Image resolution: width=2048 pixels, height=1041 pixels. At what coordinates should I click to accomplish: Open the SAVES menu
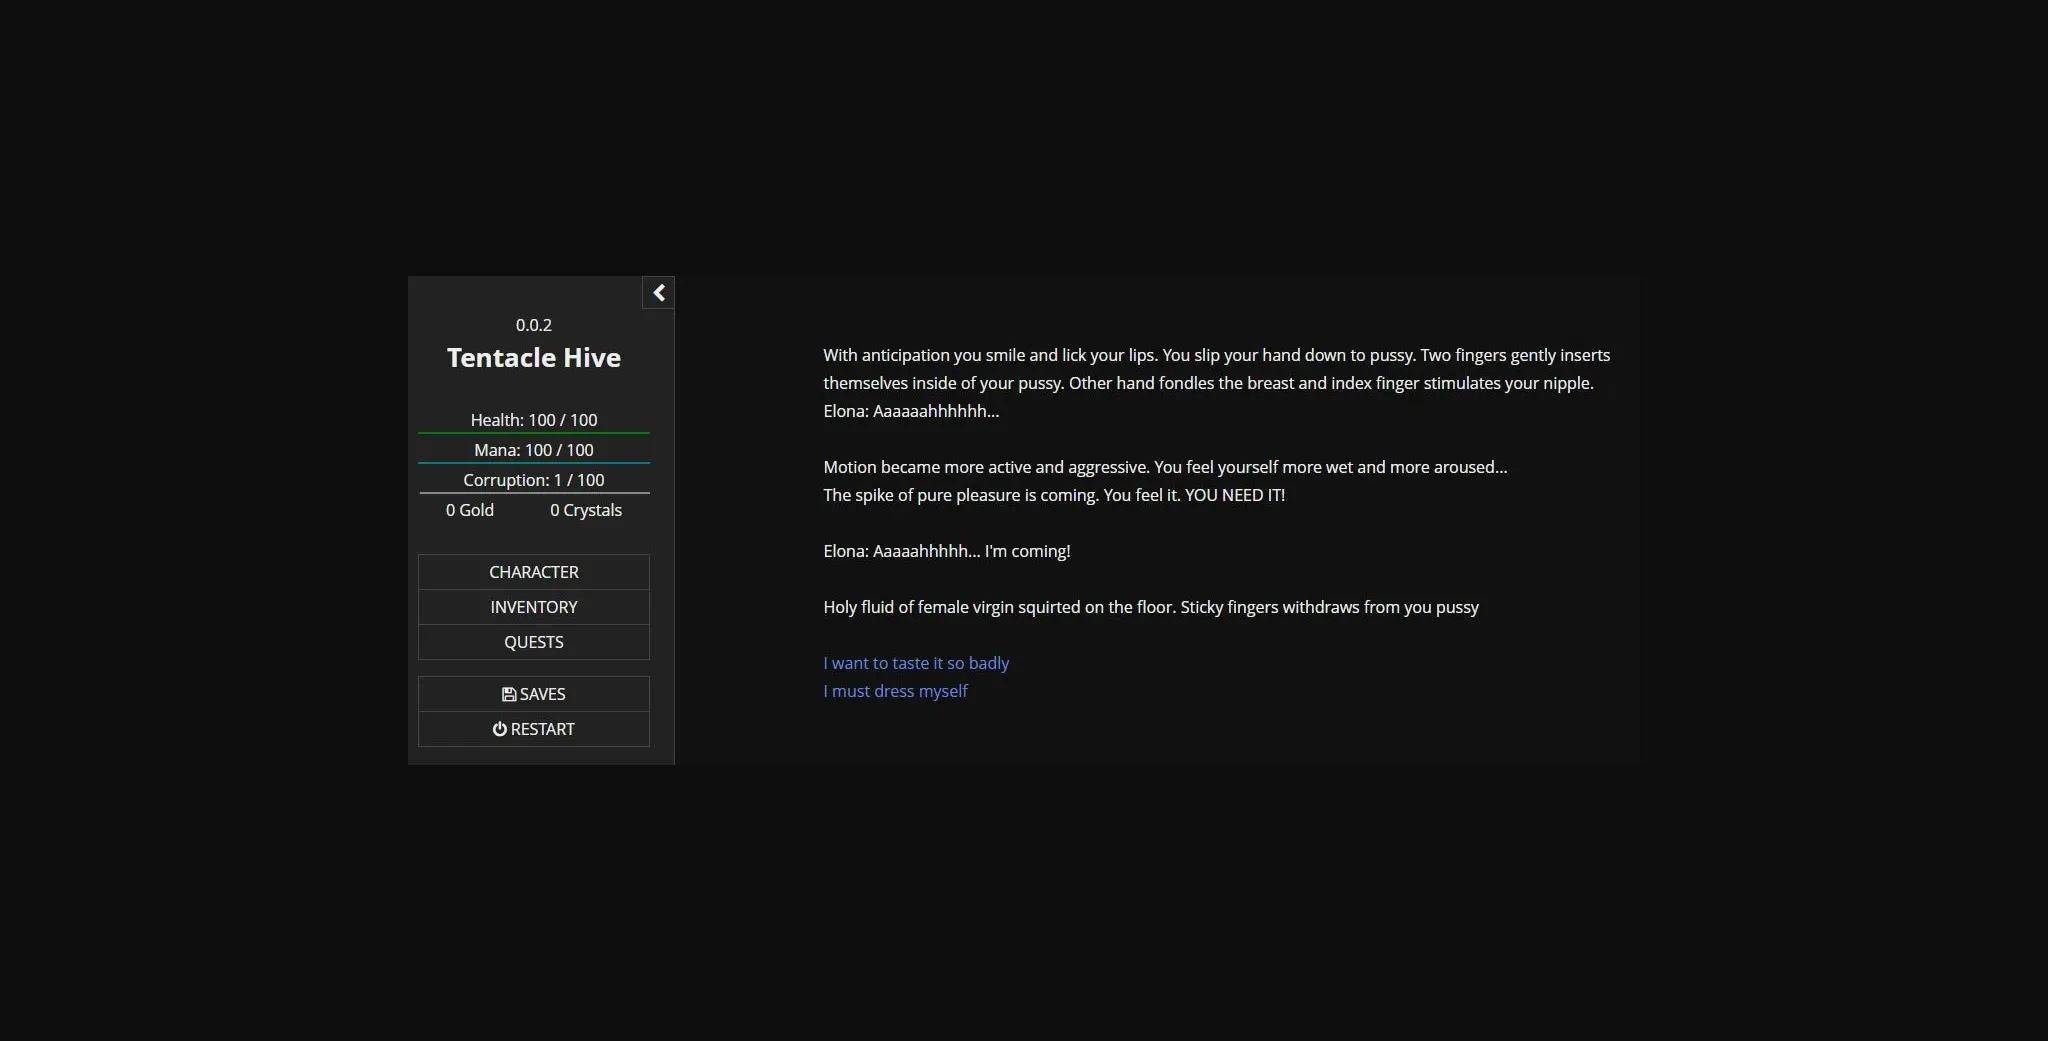pyautogui.click(x=533, y=693)
